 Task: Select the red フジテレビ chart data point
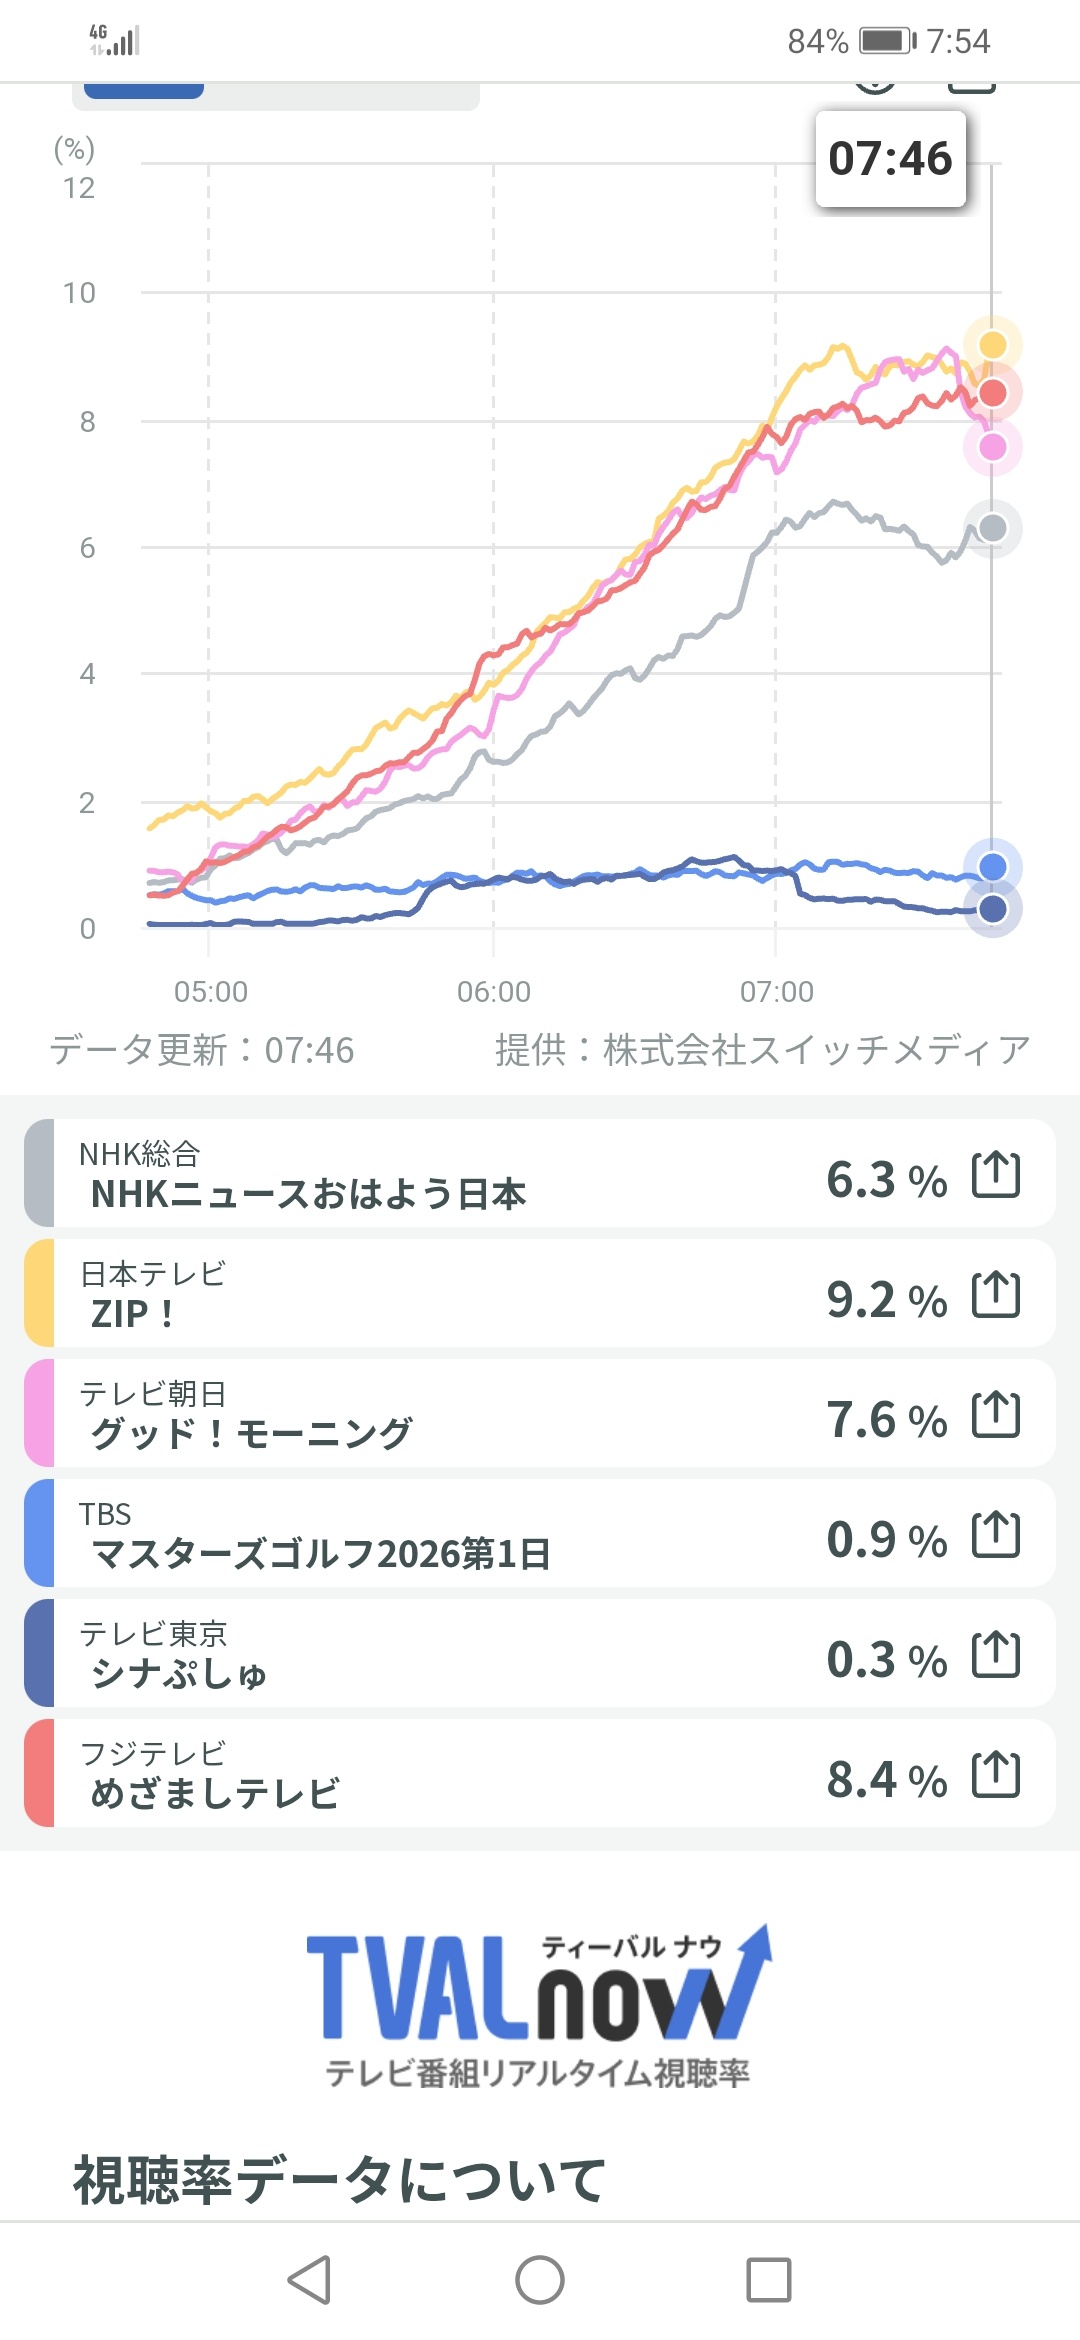click(x=992, y=393)
